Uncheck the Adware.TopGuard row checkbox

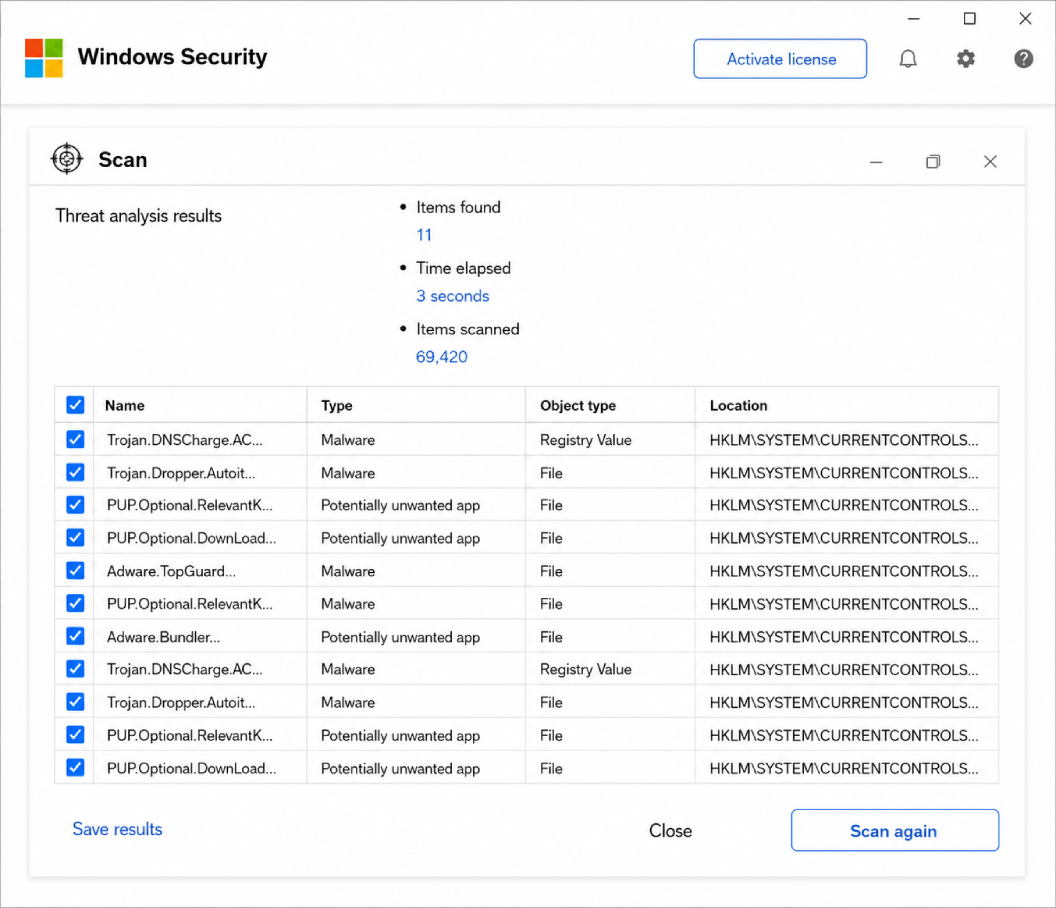tap(75, 571)
